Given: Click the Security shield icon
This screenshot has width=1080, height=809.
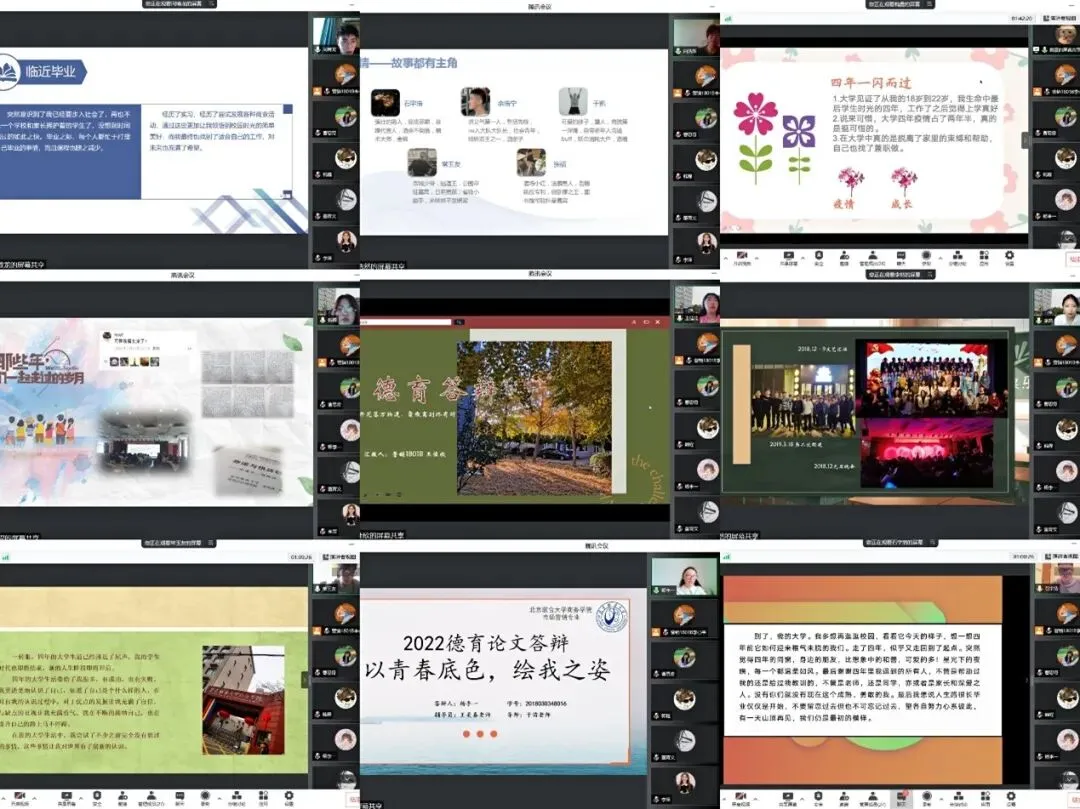Looking at the screenshot, I should (96, 795).
